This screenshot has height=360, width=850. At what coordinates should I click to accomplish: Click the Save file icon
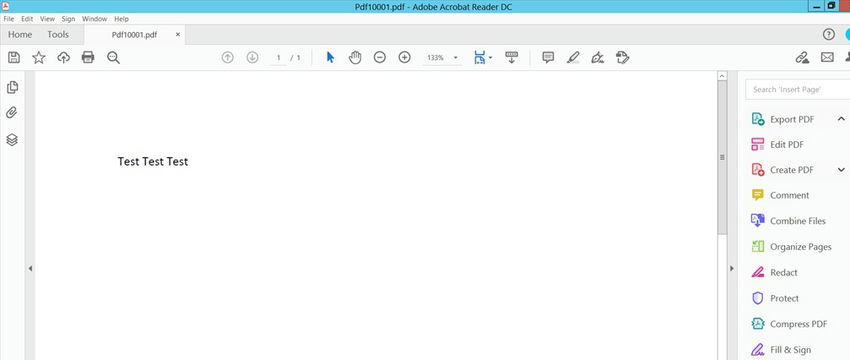14,57
